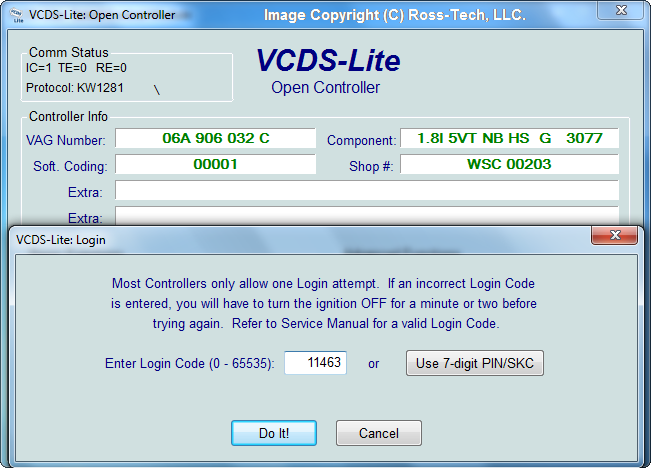Click the IC=1 TE=0 RE=0 status
This screenshot has height=468, width=651.
pyautogui.click(x=76, y=68)
